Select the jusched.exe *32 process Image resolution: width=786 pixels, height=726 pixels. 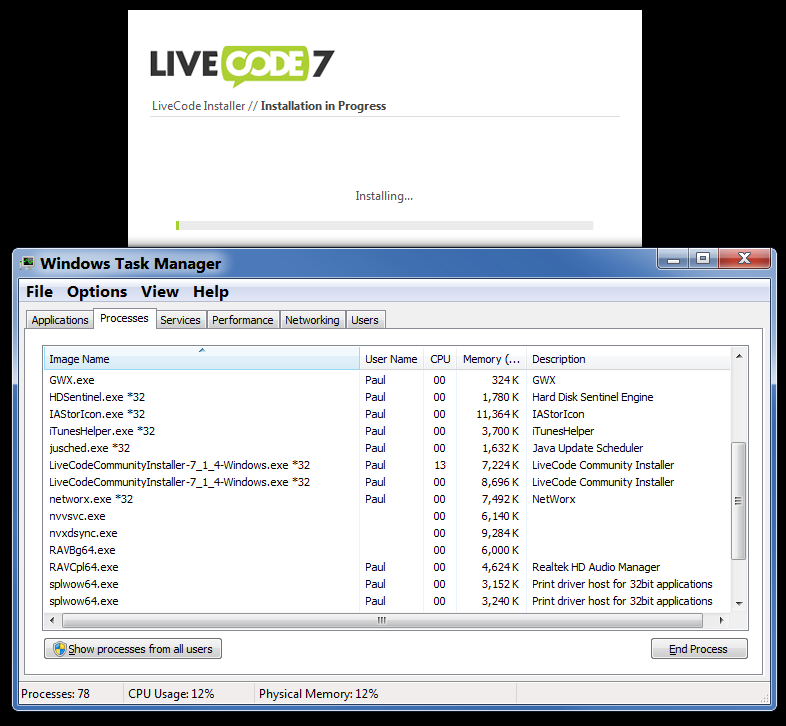[387, 448]
